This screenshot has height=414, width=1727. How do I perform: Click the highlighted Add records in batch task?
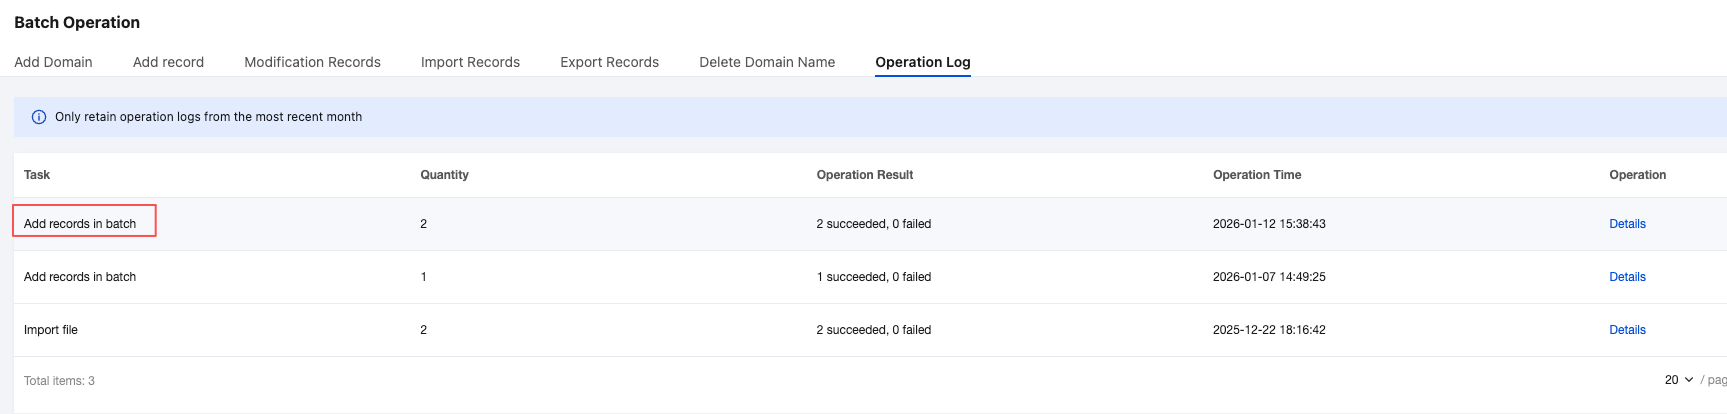[x=80, y=224]
